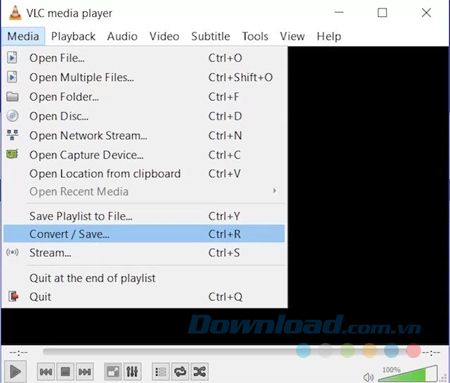Open the Video menu
The width and height of the screenshot is (450, 383).
point(164,36)
